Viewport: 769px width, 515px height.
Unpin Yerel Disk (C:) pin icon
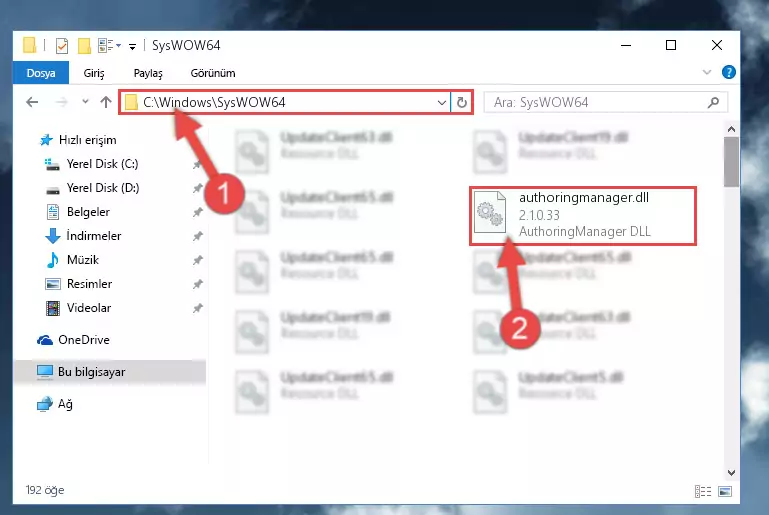pyautogui.click(x=197, y=164)
